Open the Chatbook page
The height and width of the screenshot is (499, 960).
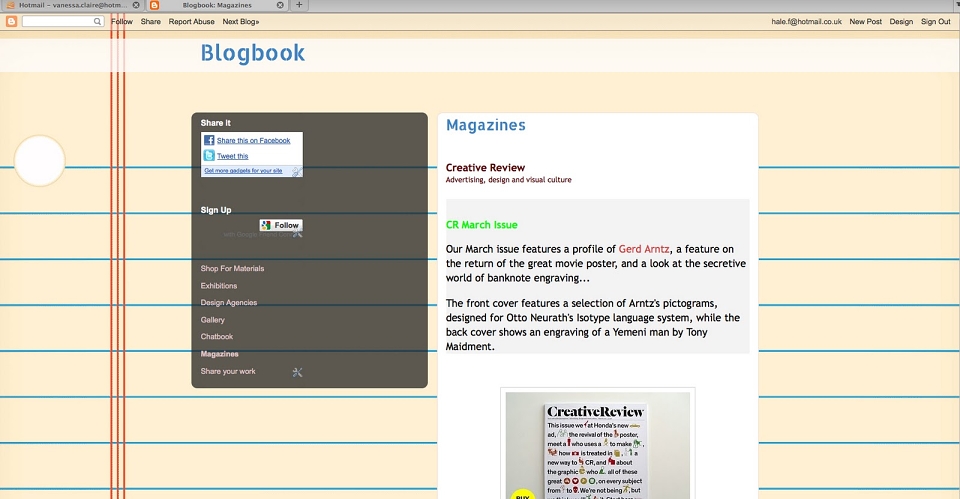[x=217, y=337]
